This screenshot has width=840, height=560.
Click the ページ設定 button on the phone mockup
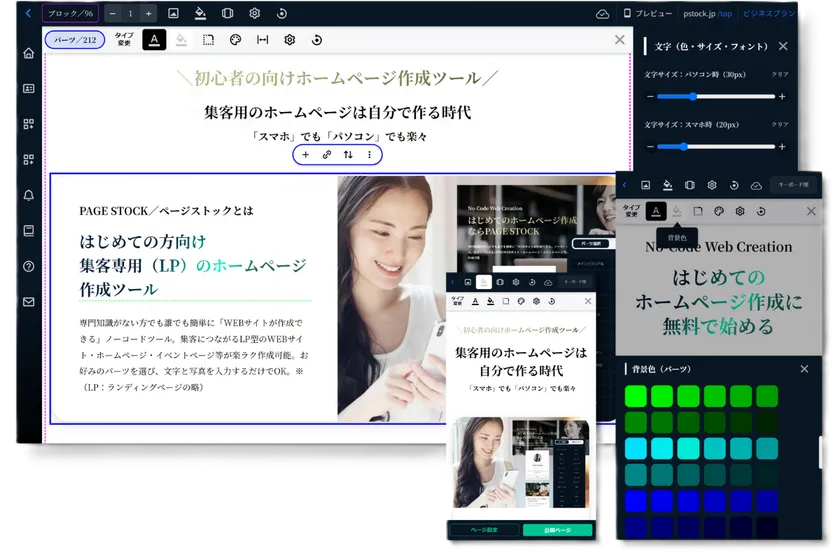click(x=484, y=530)
